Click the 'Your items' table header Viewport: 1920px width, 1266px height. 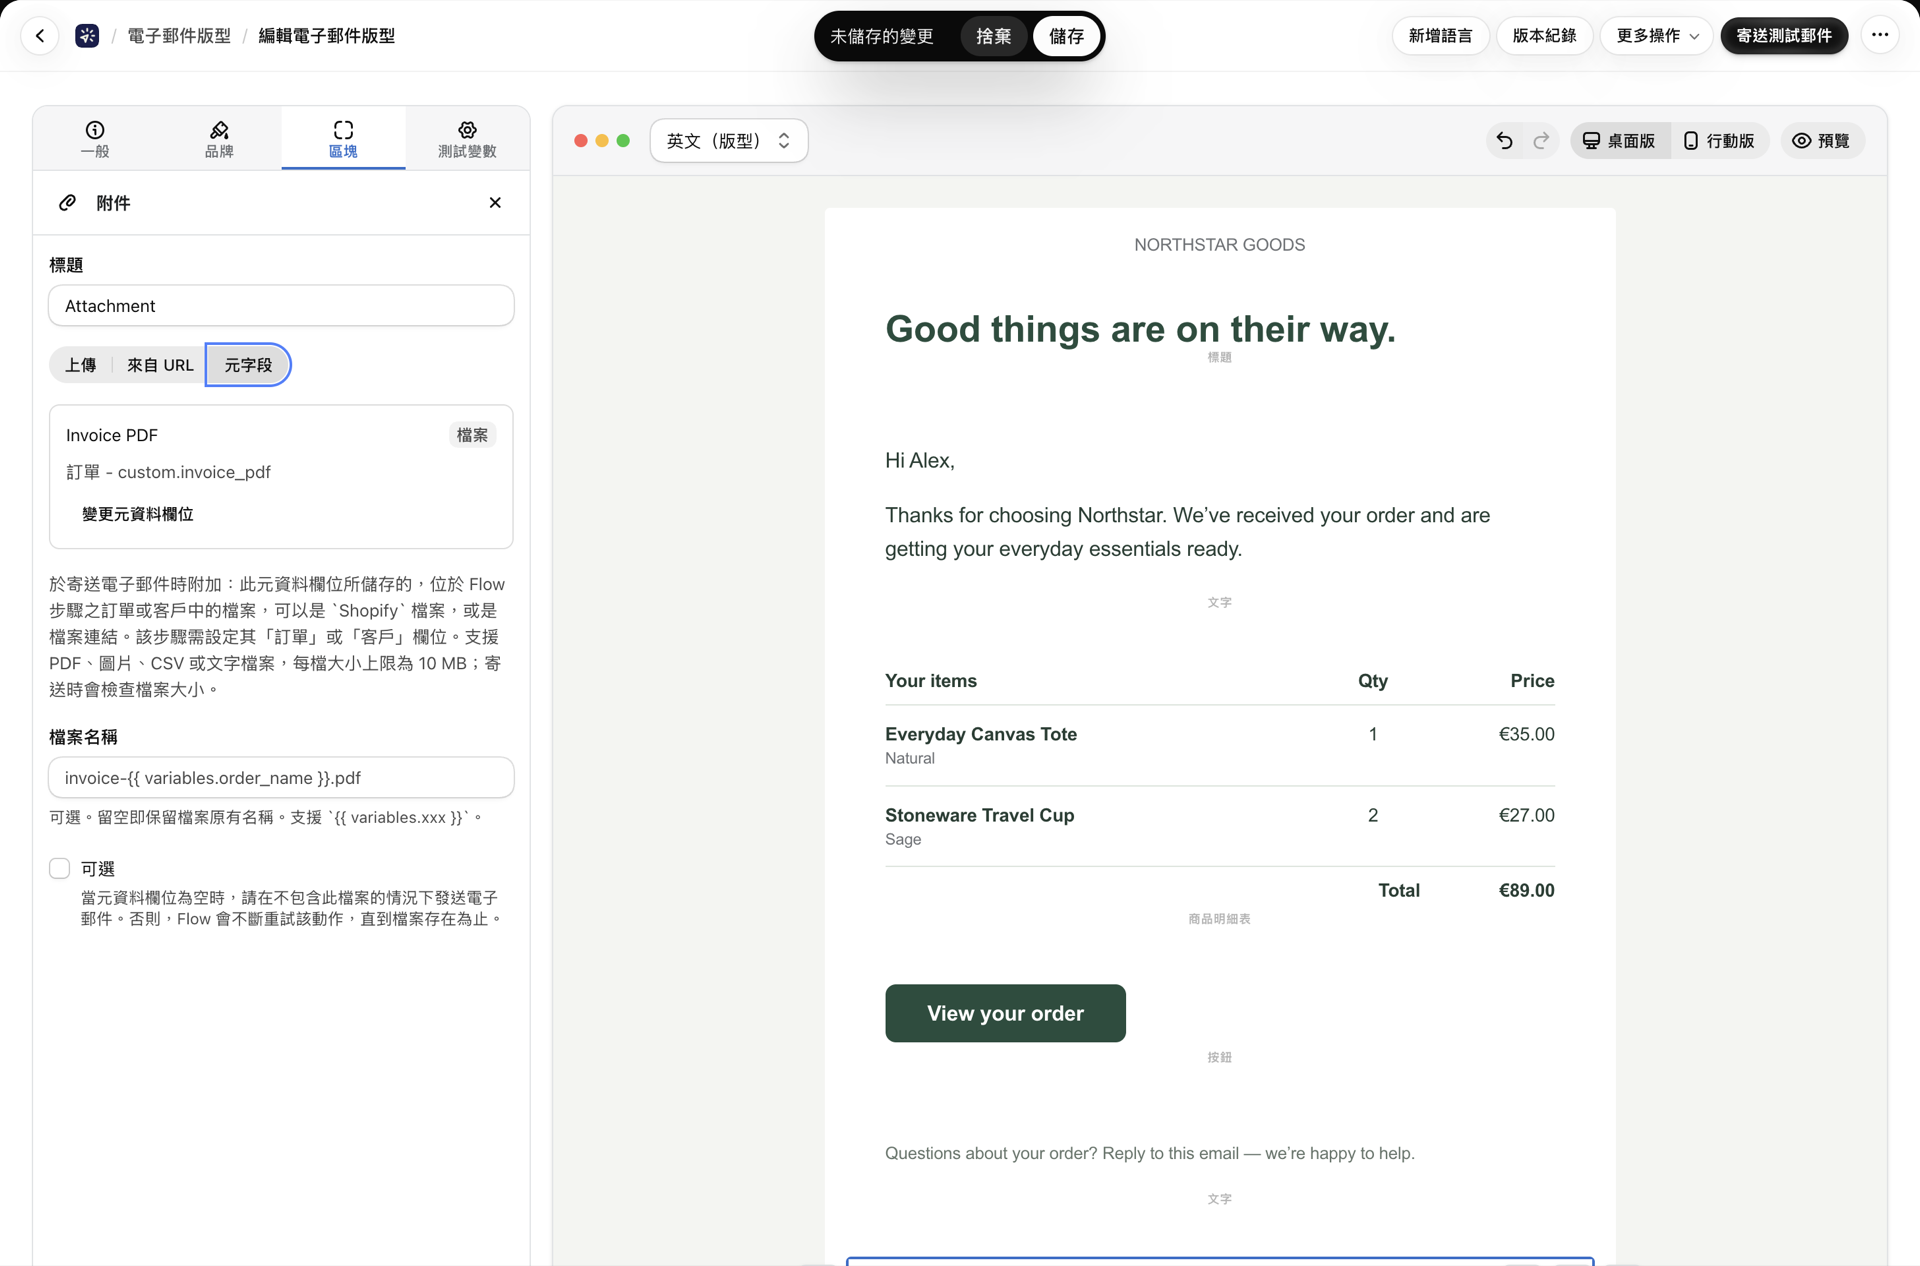931,681
